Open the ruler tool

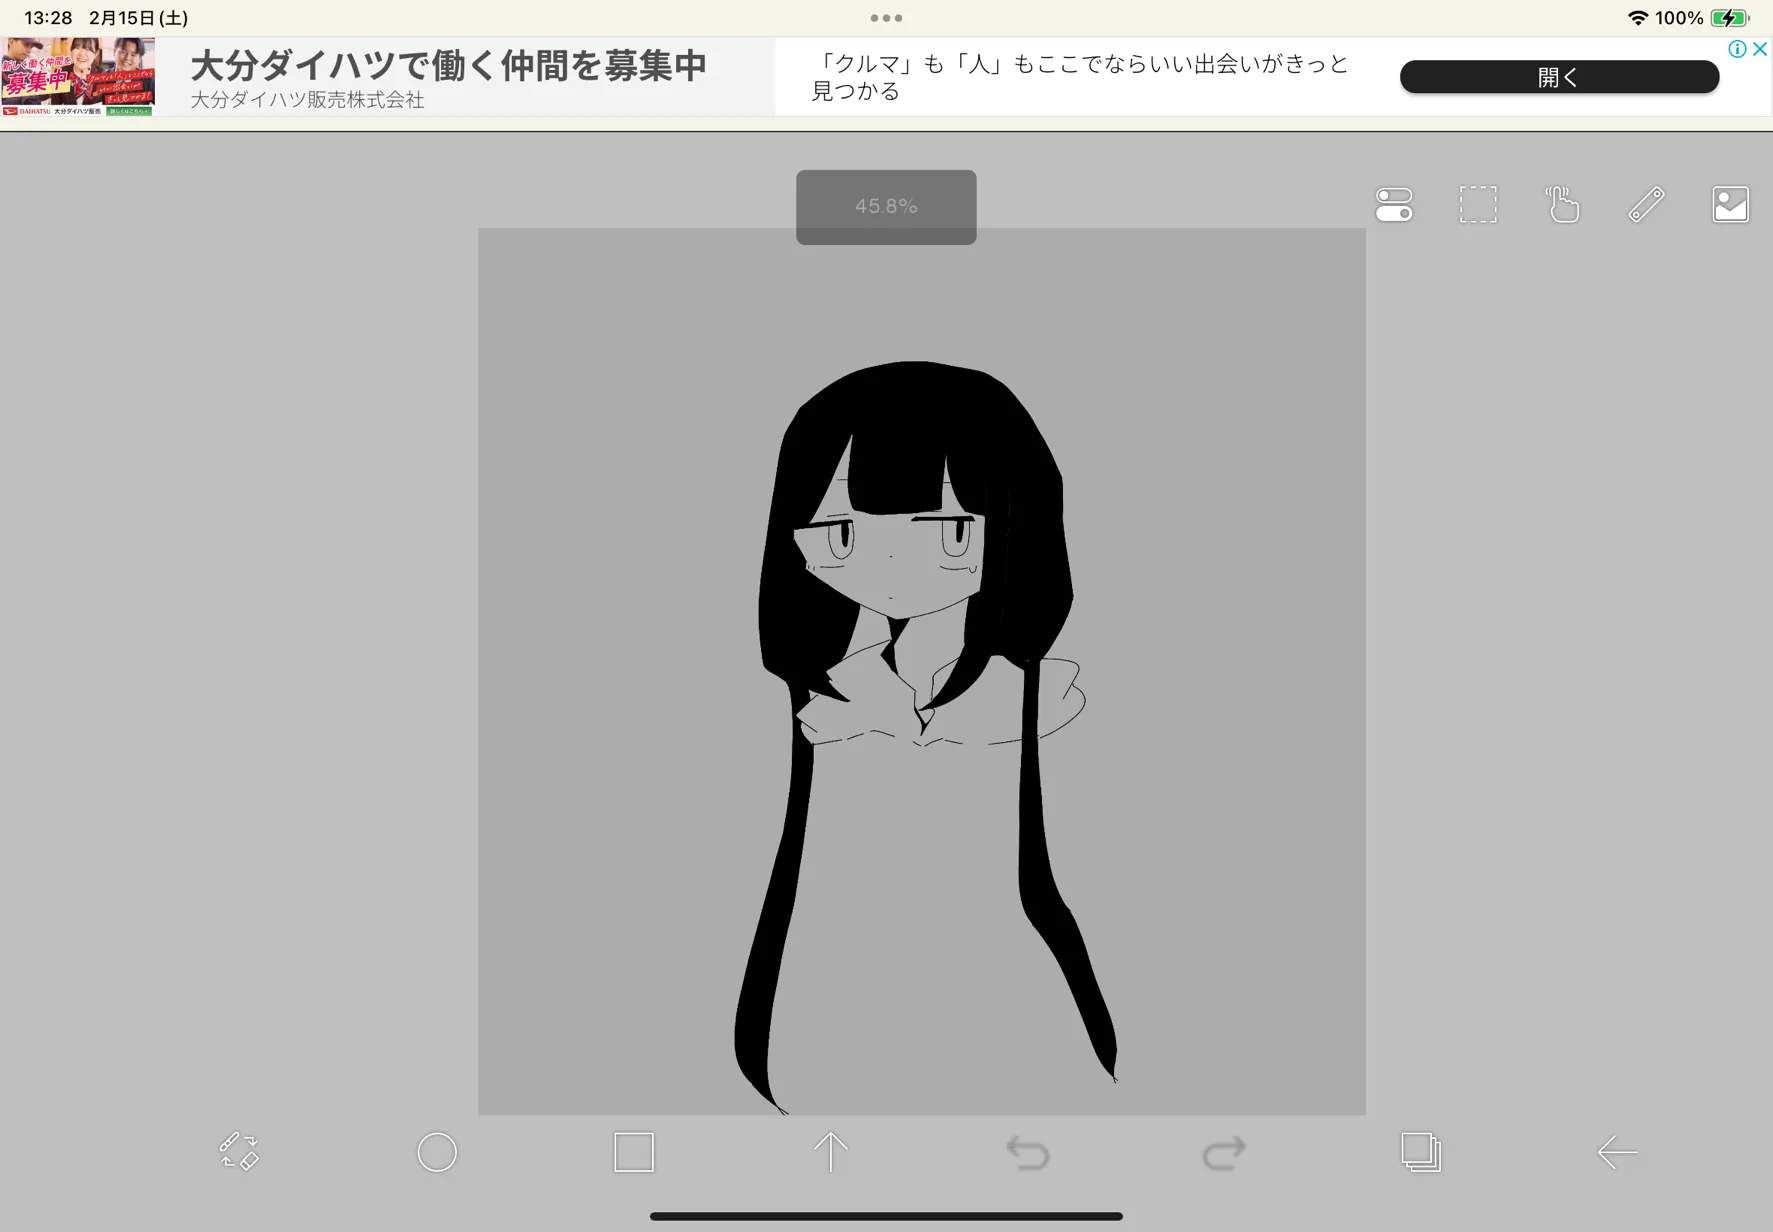[1646, 205]
